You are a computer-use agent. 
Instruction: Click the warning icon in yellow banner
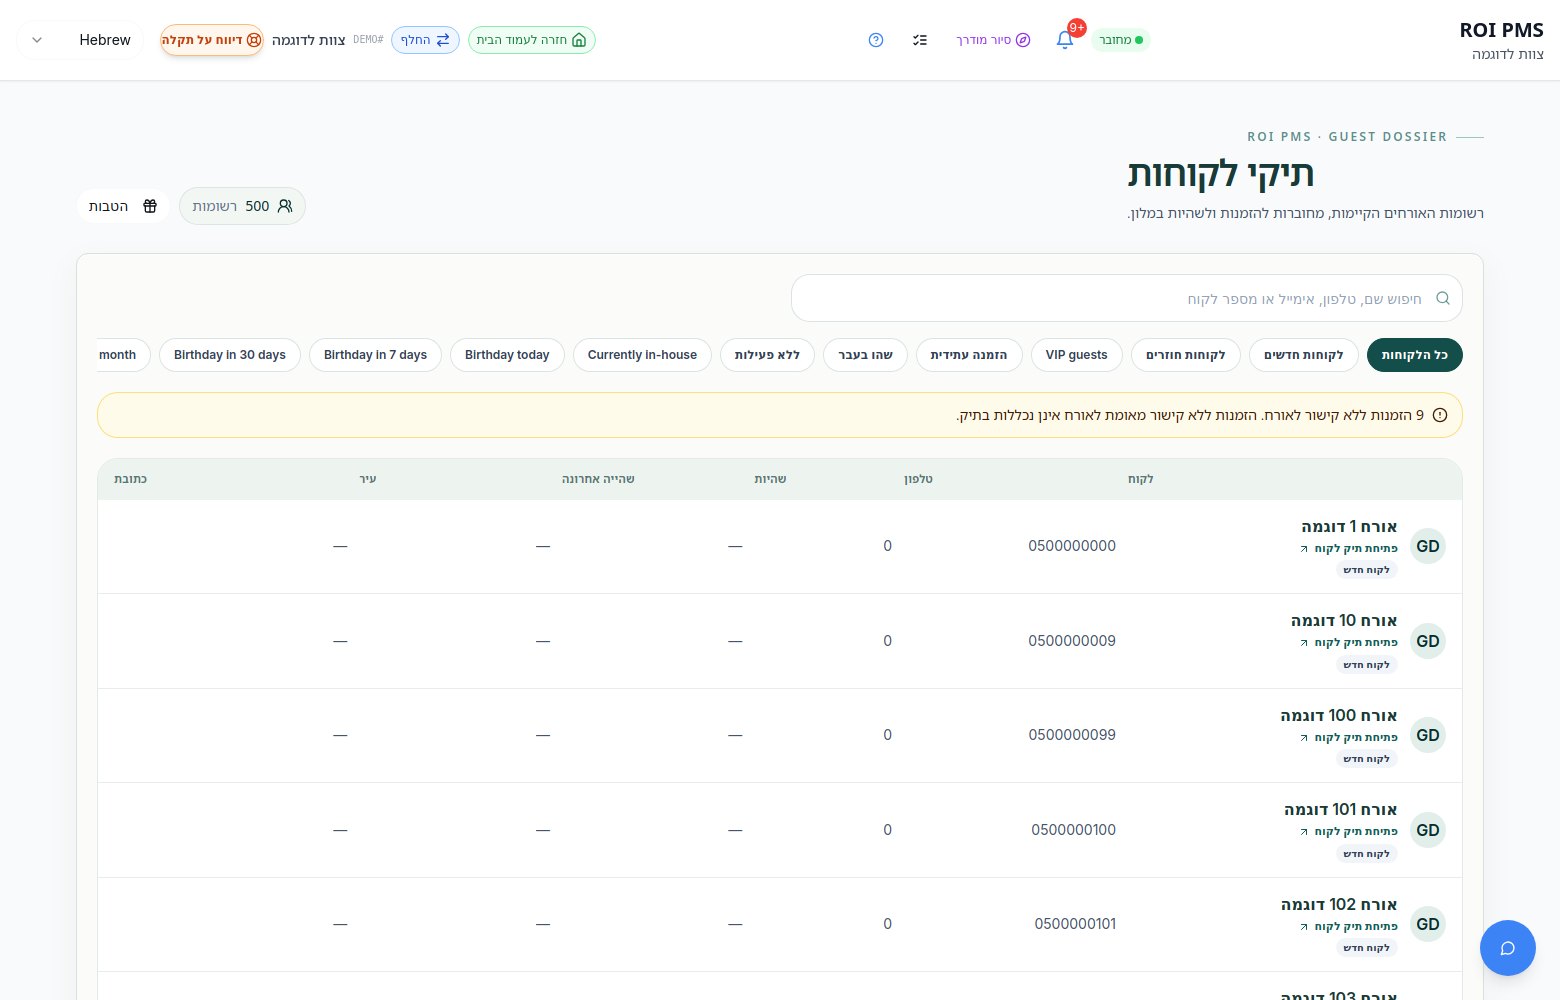(x=1440, y=415)
